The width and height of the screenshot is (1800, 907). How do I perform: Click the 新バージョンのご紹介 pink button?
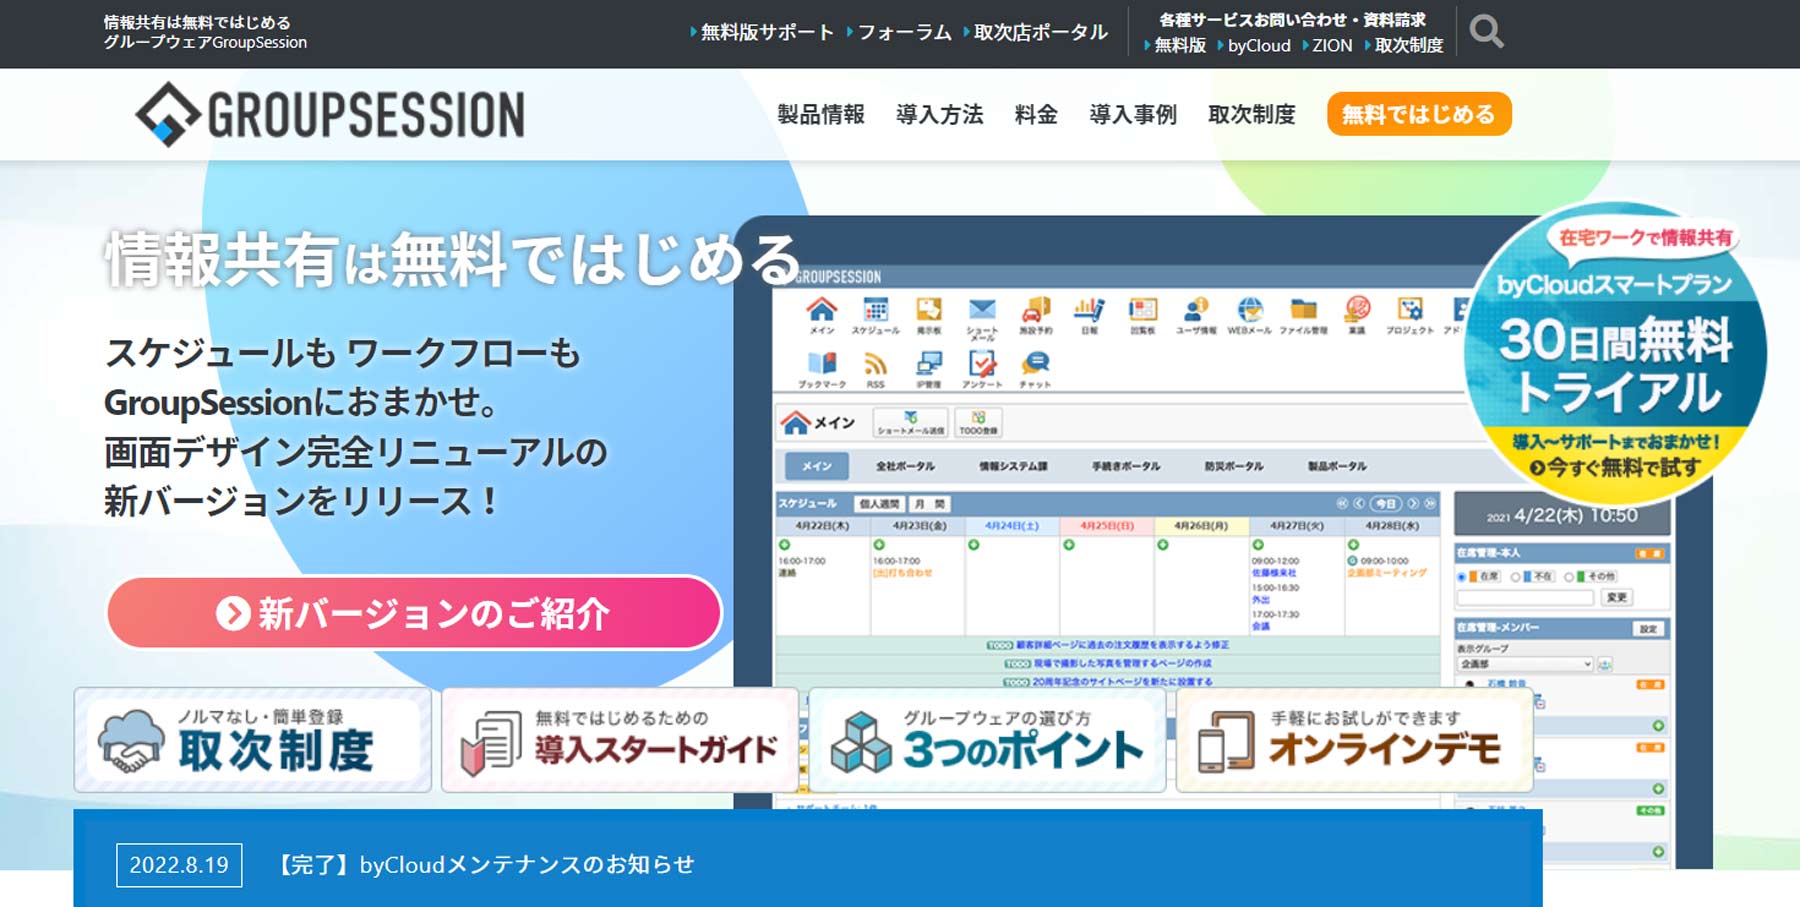[414, 613]
